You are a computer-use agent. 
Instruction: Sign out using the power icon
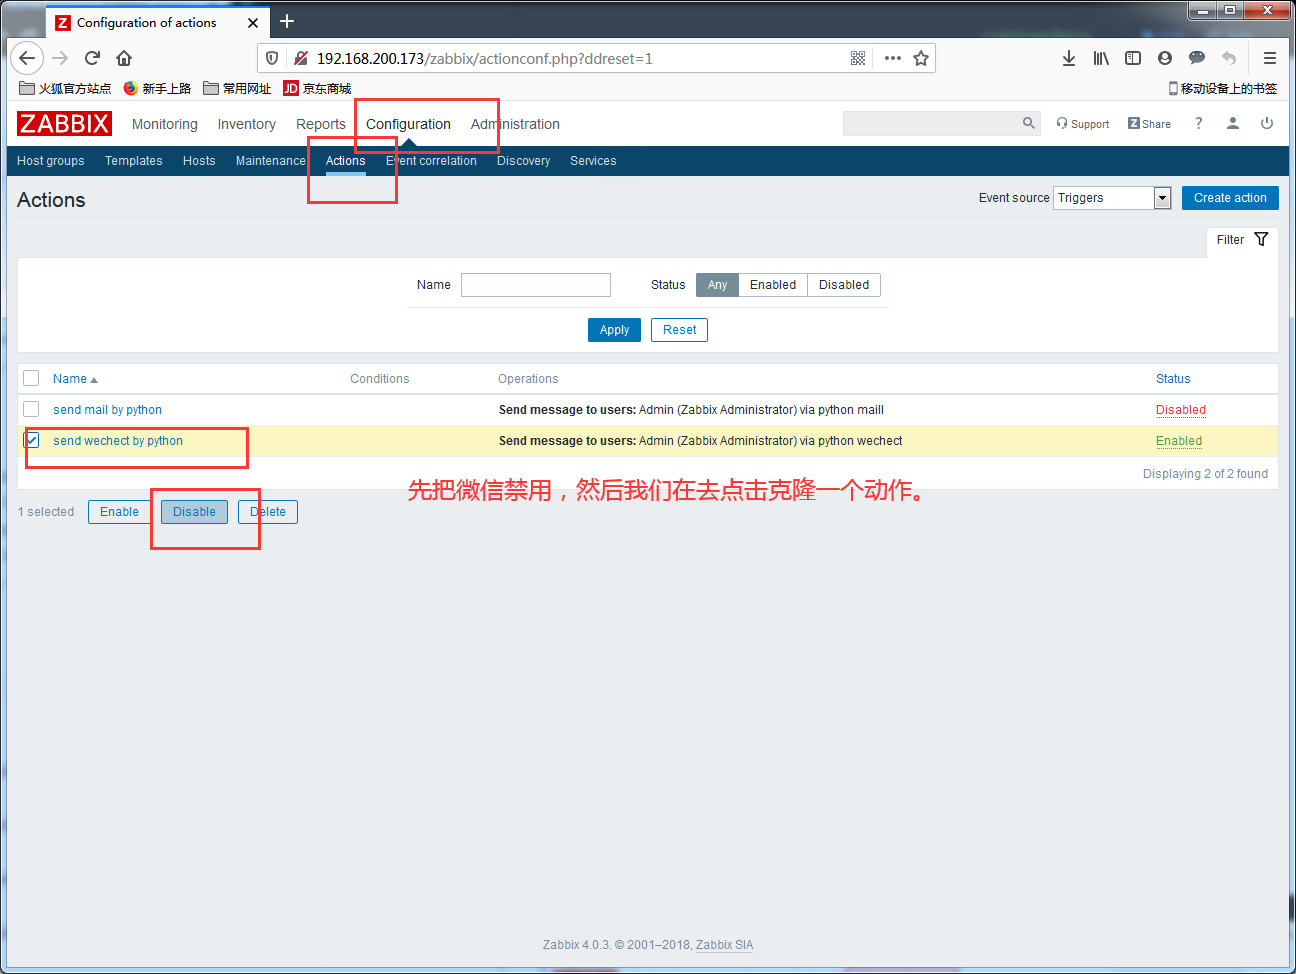point(1267,123)
